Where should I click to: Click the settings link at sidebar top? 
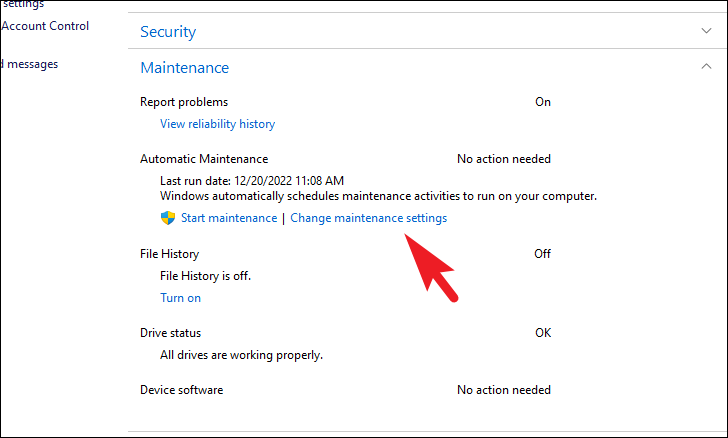pos(22,4)
